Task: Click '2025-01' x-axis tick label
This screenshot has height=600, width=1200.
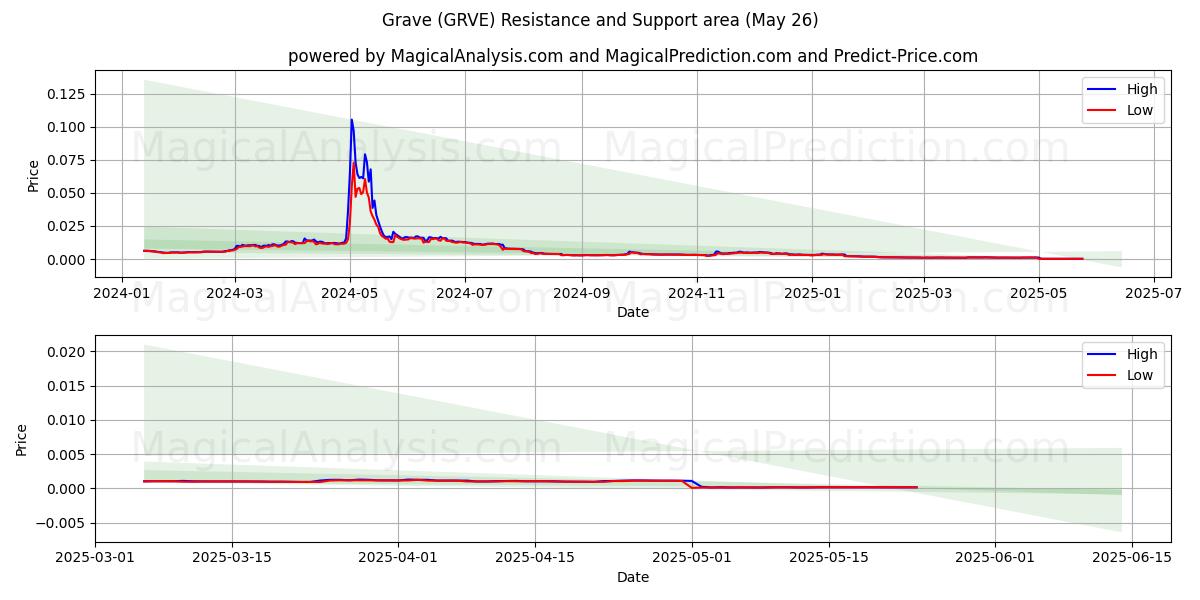Action: click(x=812, y=294)
